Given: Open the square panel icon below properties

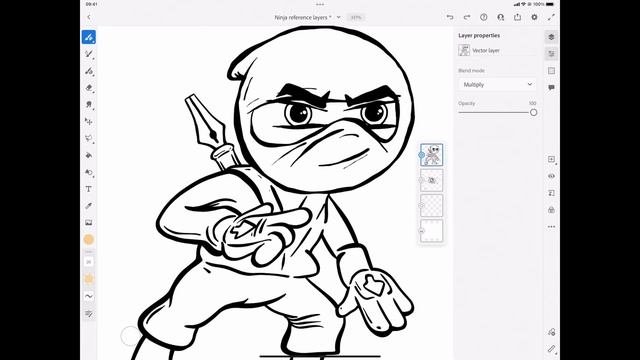Looking at the screenshot, I should (x=551, y=71).
